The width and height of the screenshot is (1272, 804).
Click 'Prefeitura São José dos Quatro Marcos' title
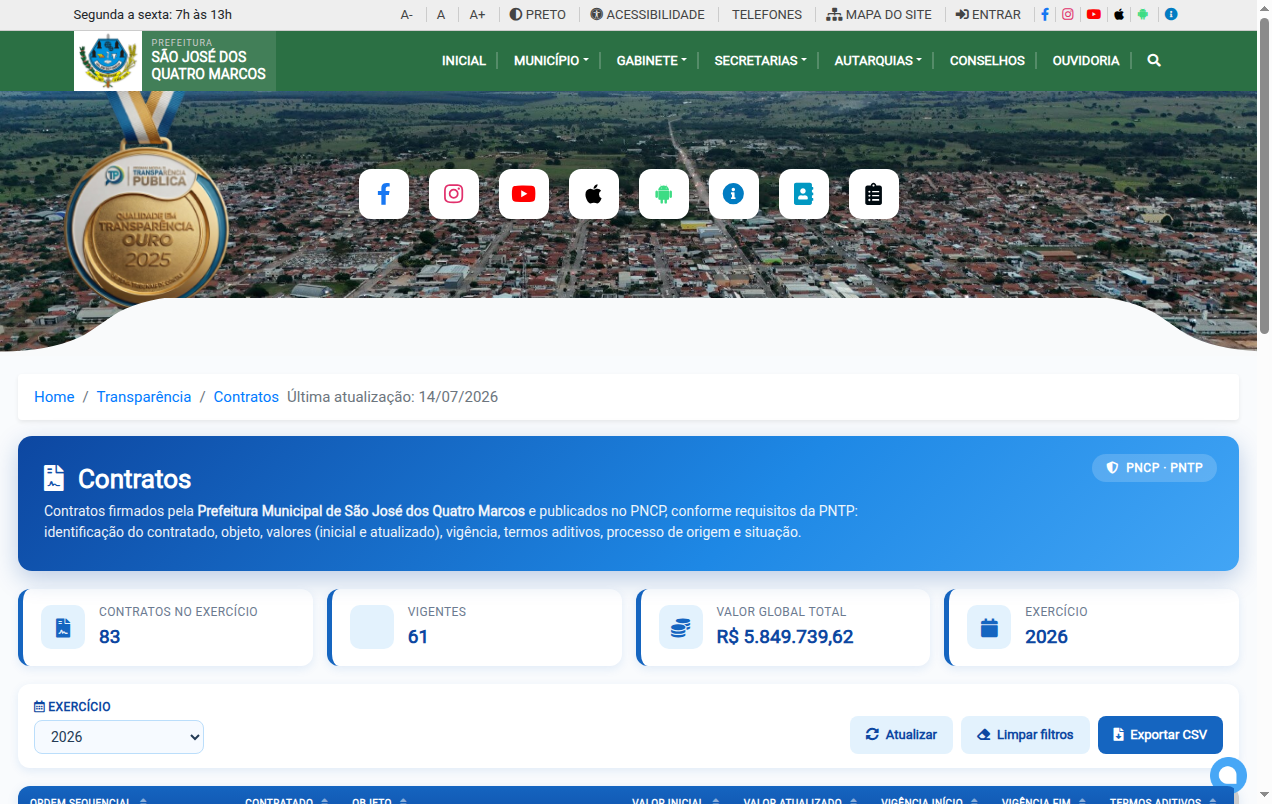click(x=208, y=61)
